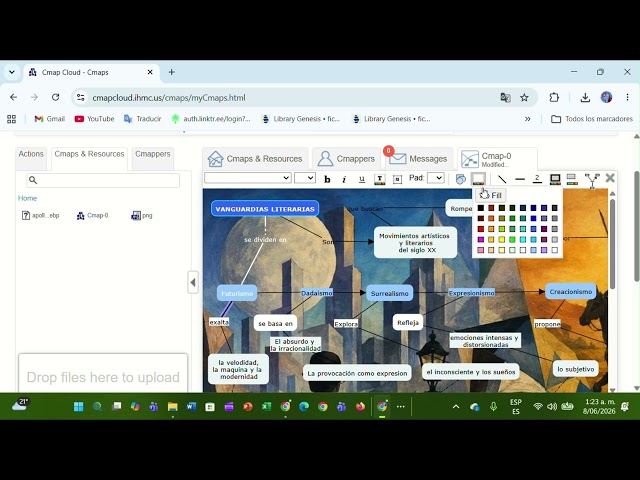640x480 pixels.
Task: Open the object shape style icon
Action: coord(460,179)
